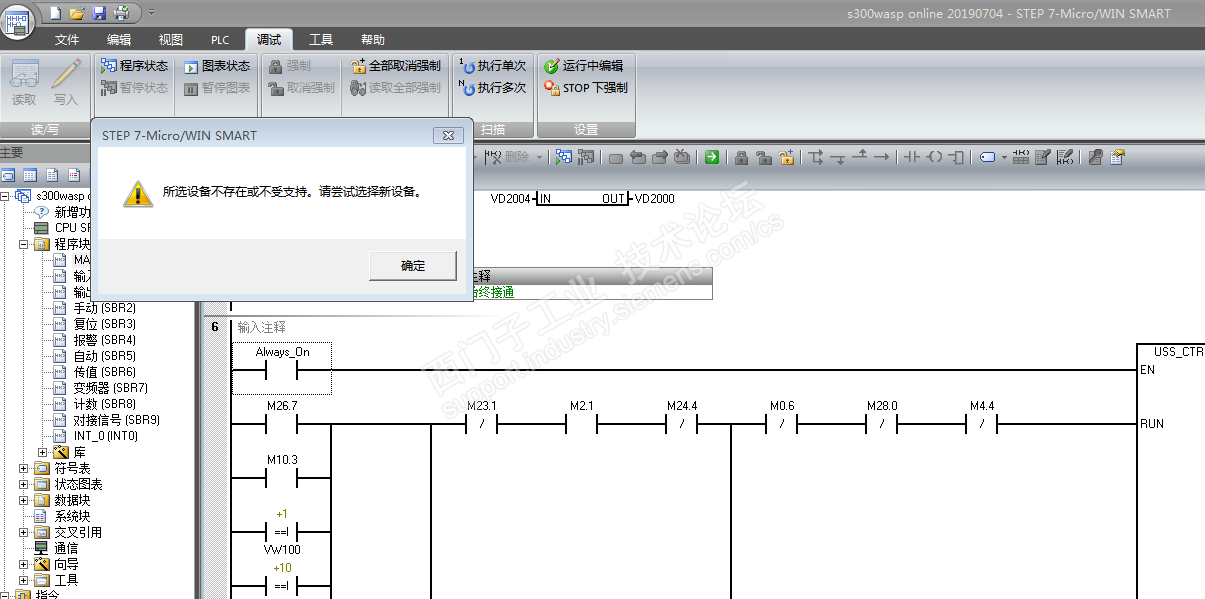Save the project with the floppy icon

[x=99, y=13]
